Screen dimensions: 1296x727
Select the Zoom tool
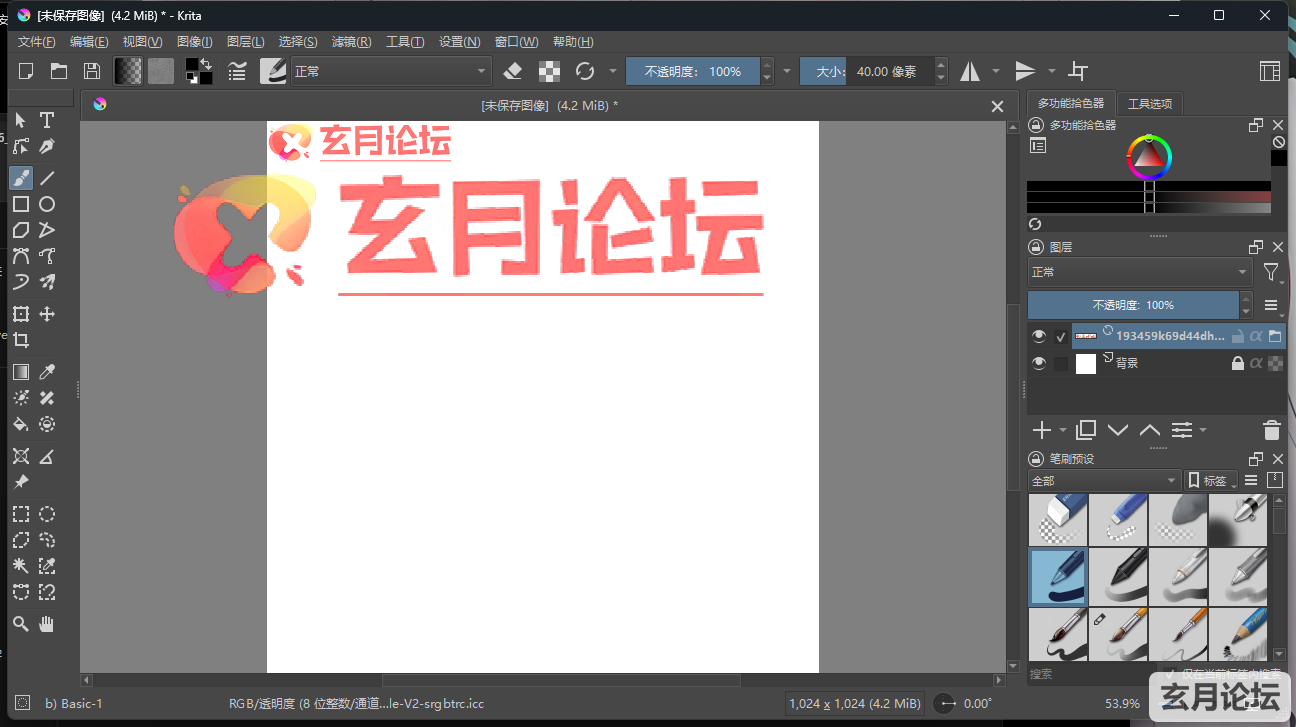click(20, 624)
